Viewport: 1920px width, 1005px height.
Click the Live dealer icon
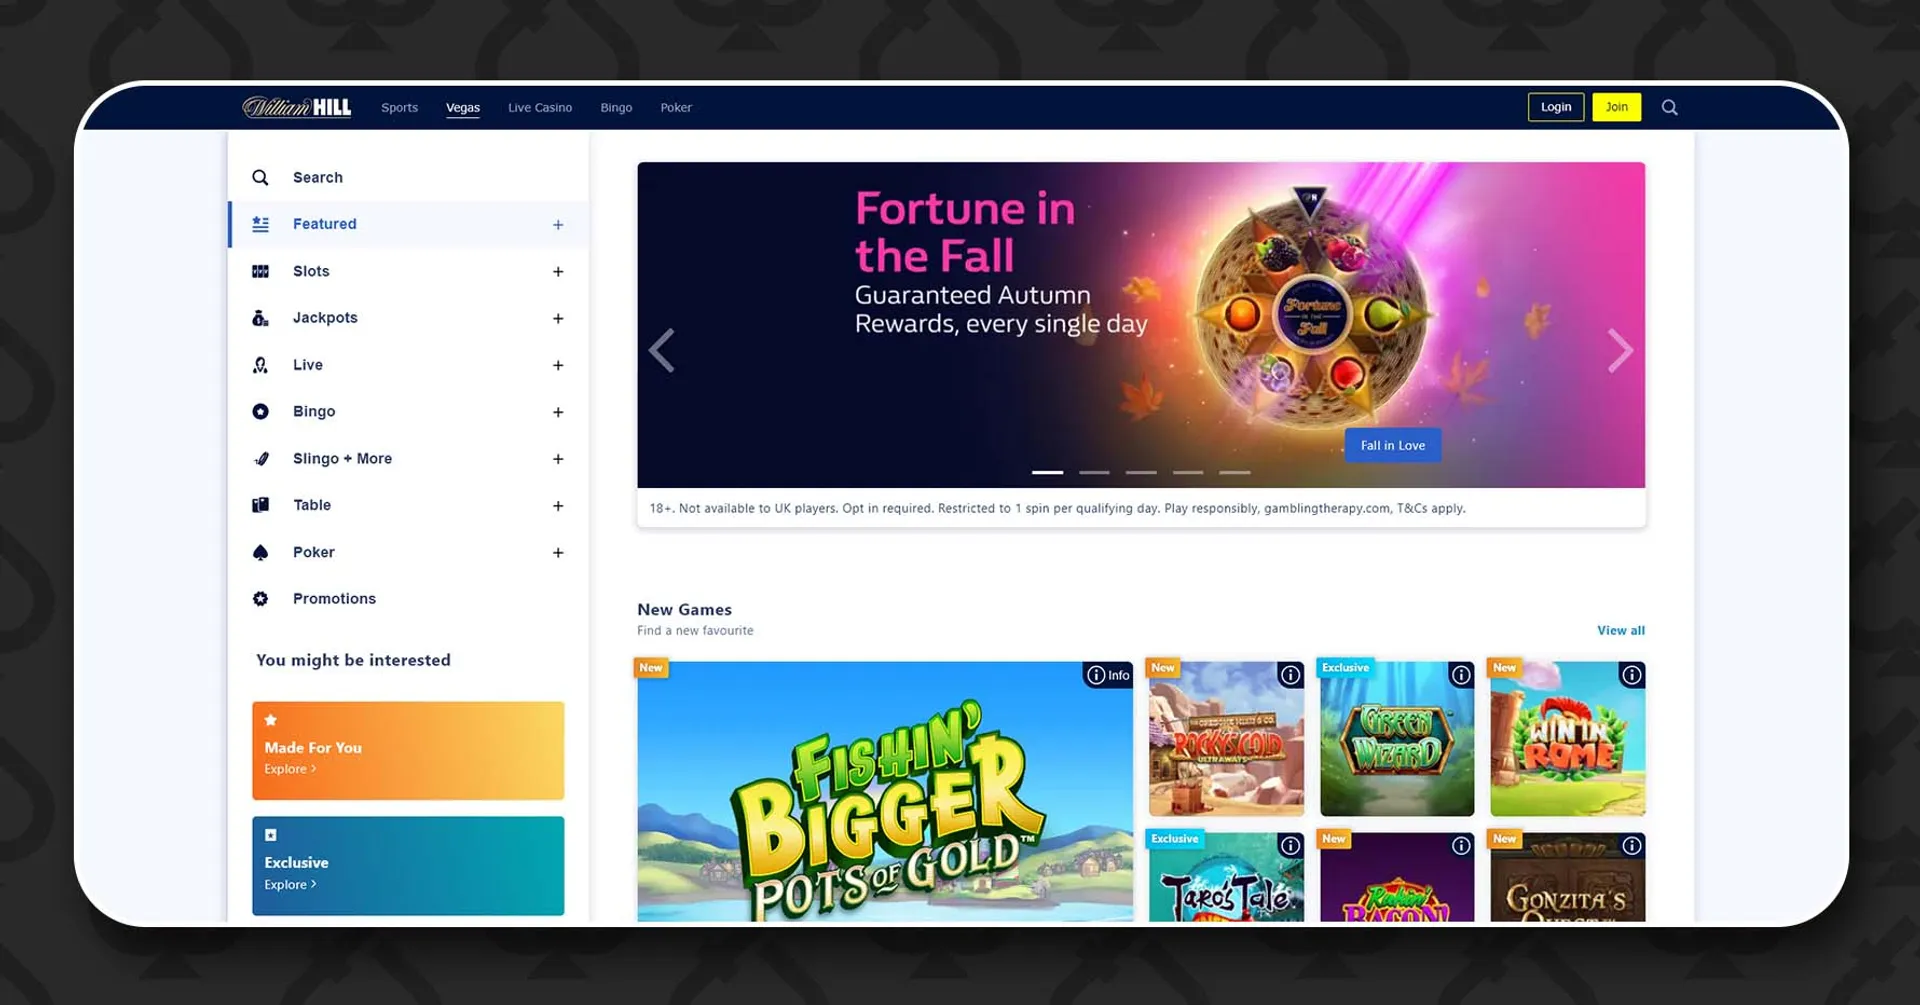click(260, 365)
